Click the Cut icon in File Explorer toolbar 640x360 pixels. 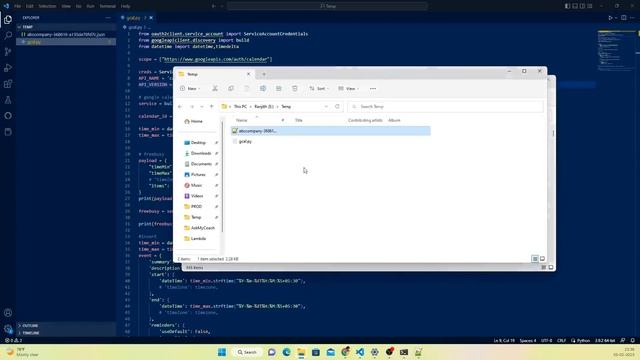click(x=215, y=89)
